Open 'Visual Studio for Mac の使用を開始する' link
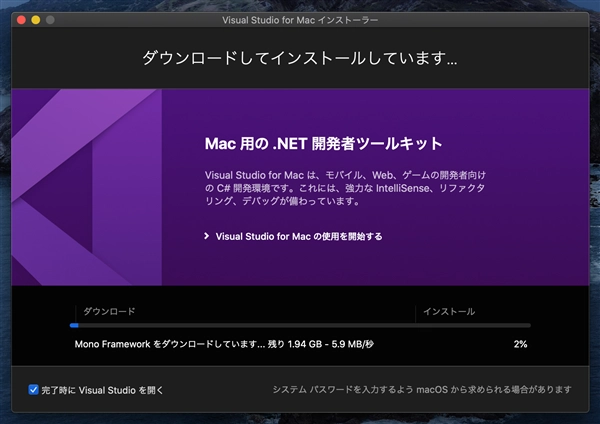 298,236
